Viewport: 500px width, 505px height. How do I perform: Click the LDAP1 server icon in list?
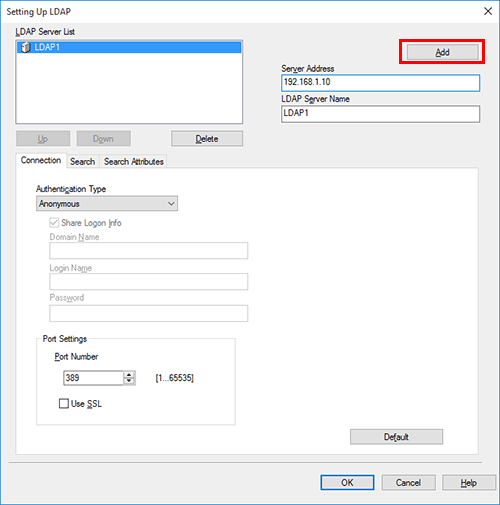[x=25, y=47]
